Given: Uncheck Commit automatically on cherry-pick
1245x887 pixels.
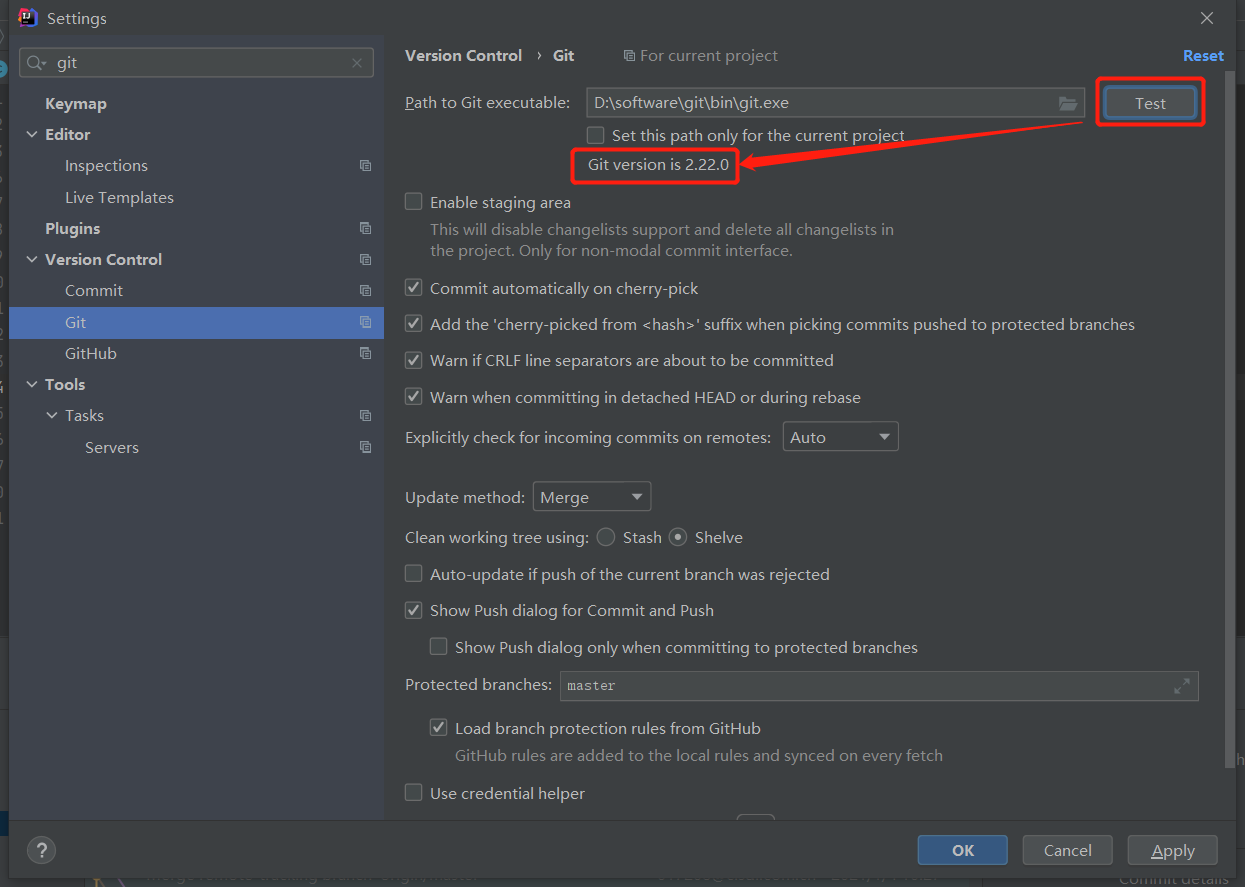Looking at the screenshot, I should coord(413,288).
